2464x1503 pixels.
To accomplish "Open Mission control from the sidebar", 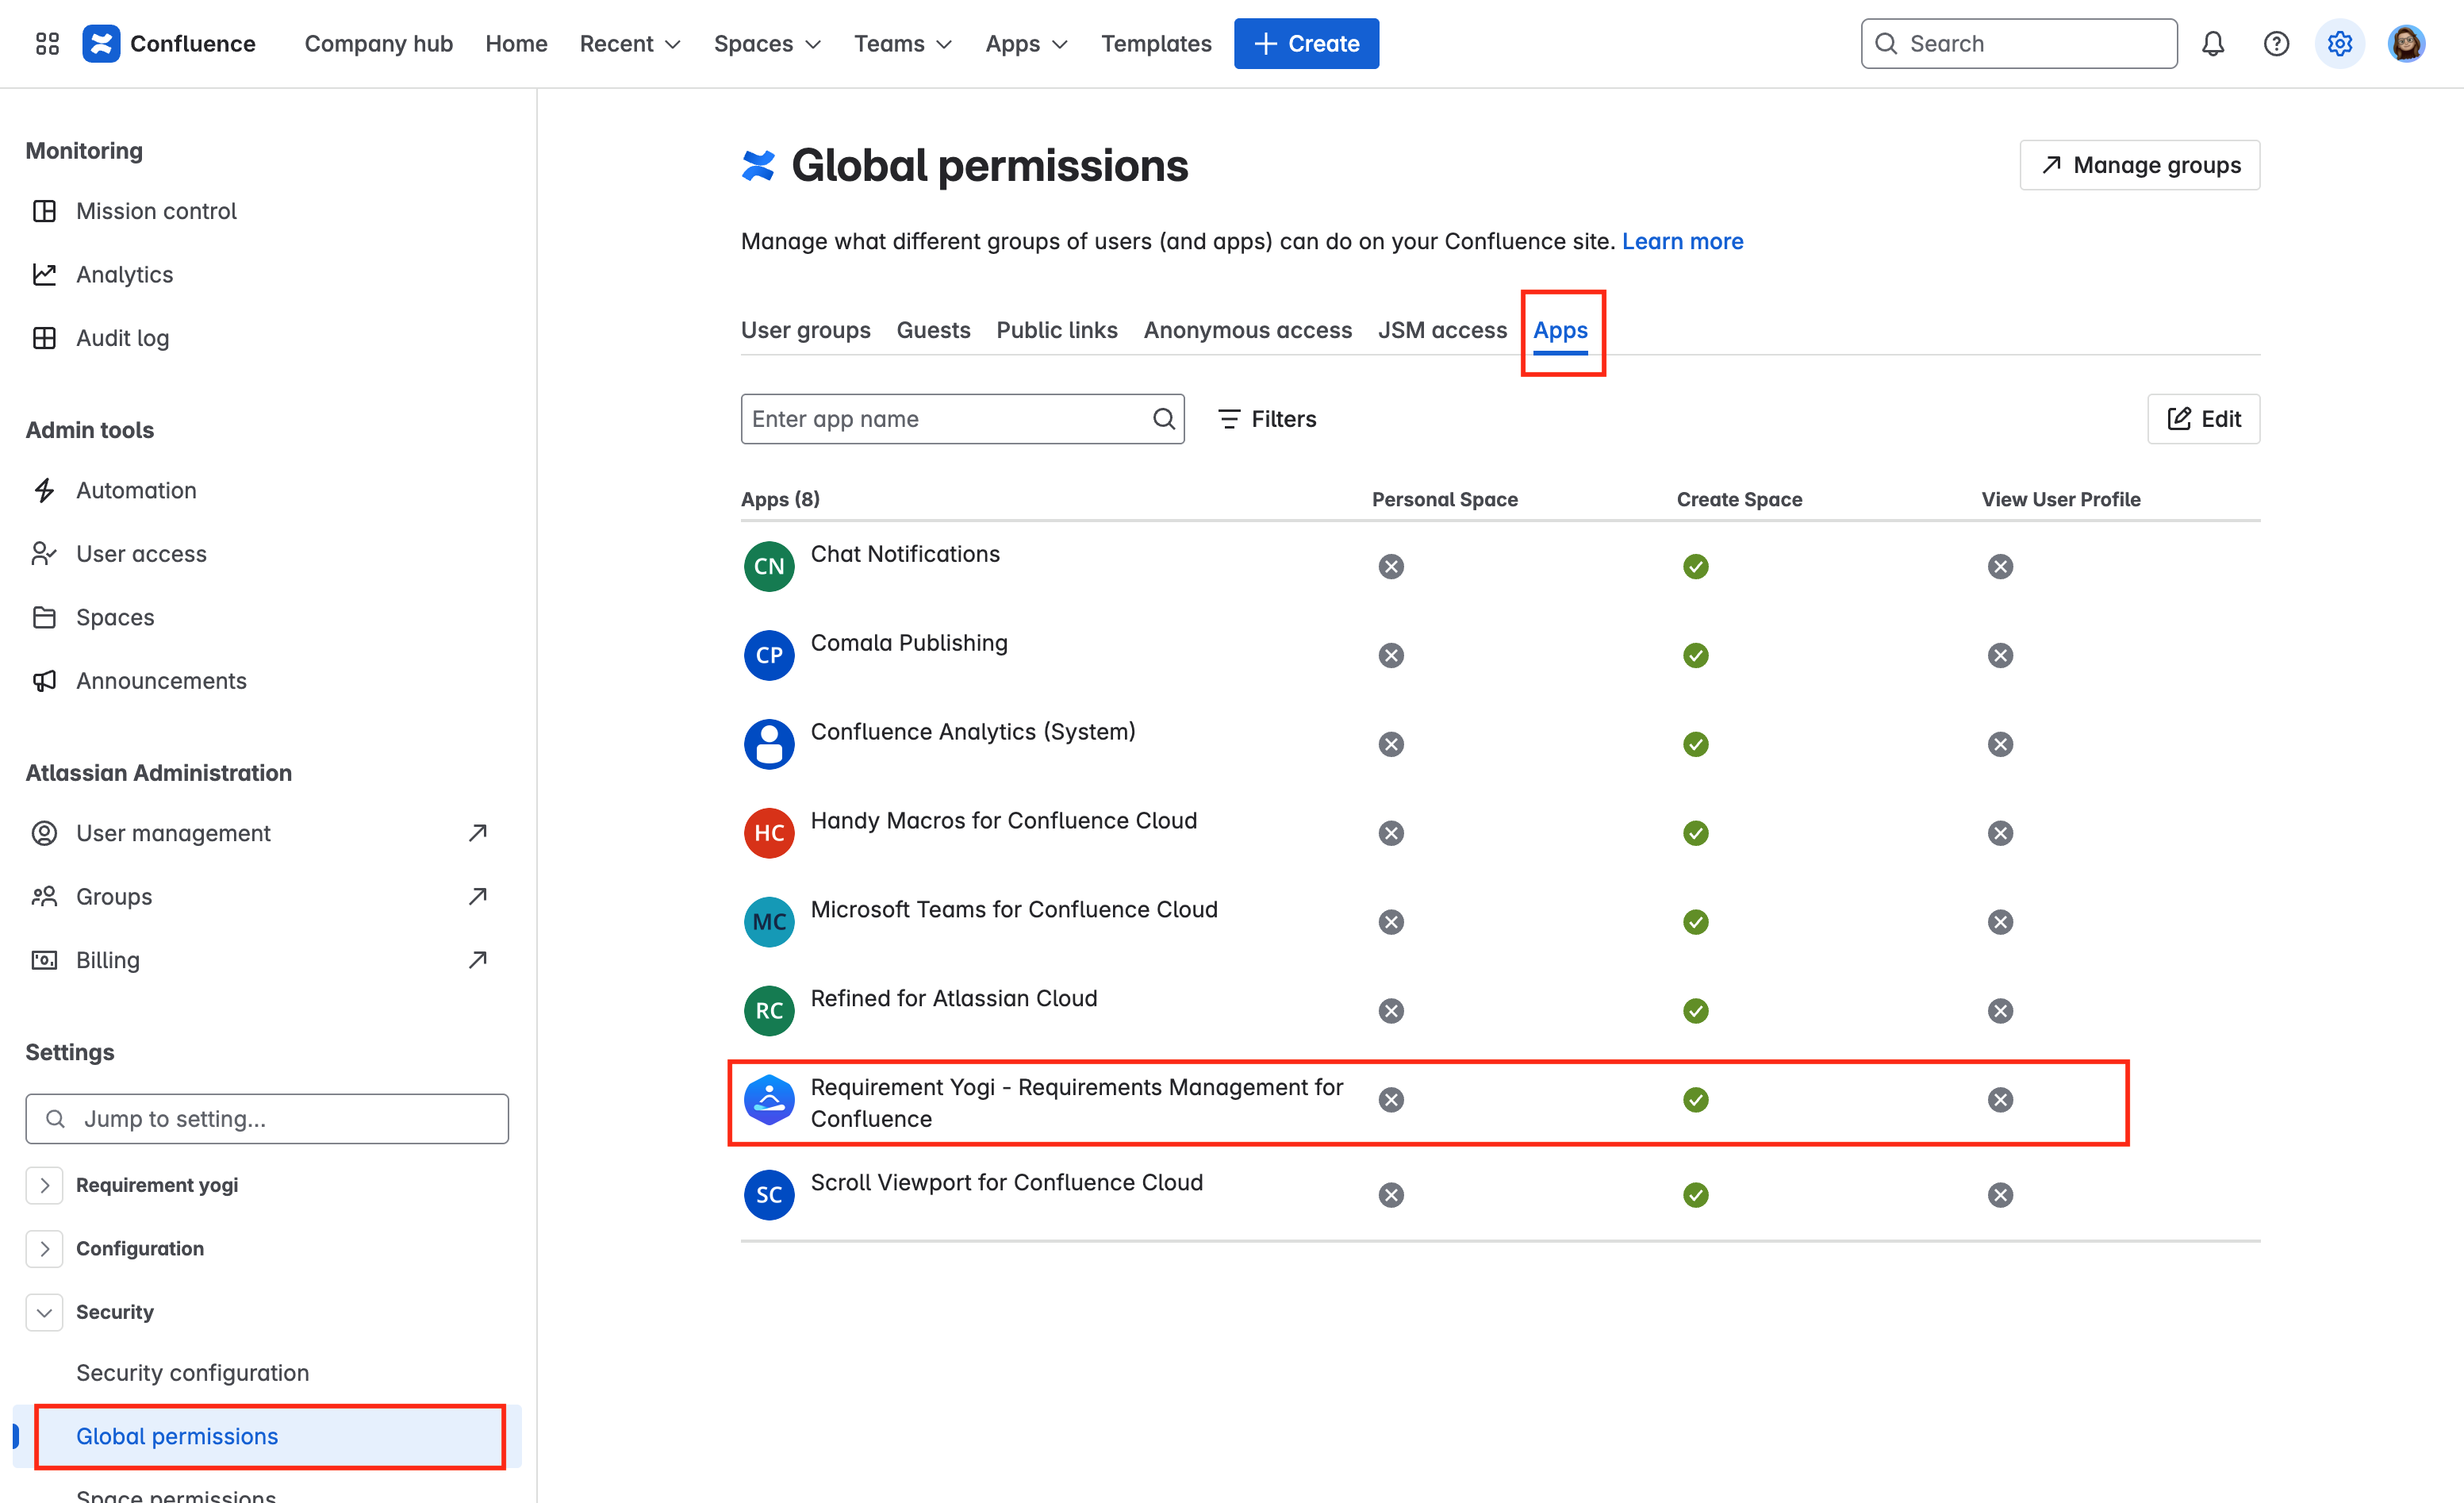I will point(156,210).
